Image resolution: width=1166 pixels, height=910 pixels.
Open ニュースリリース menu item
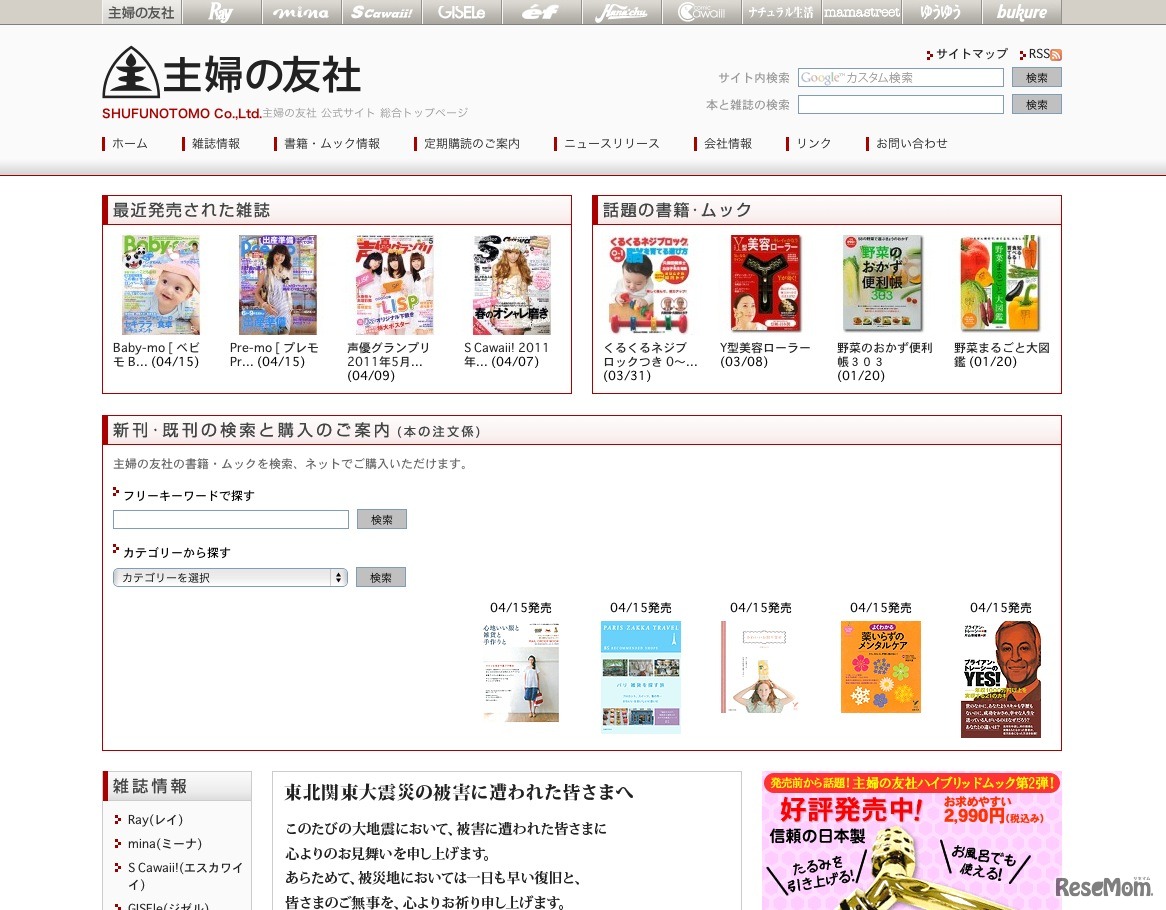click(x=611, y=143)
